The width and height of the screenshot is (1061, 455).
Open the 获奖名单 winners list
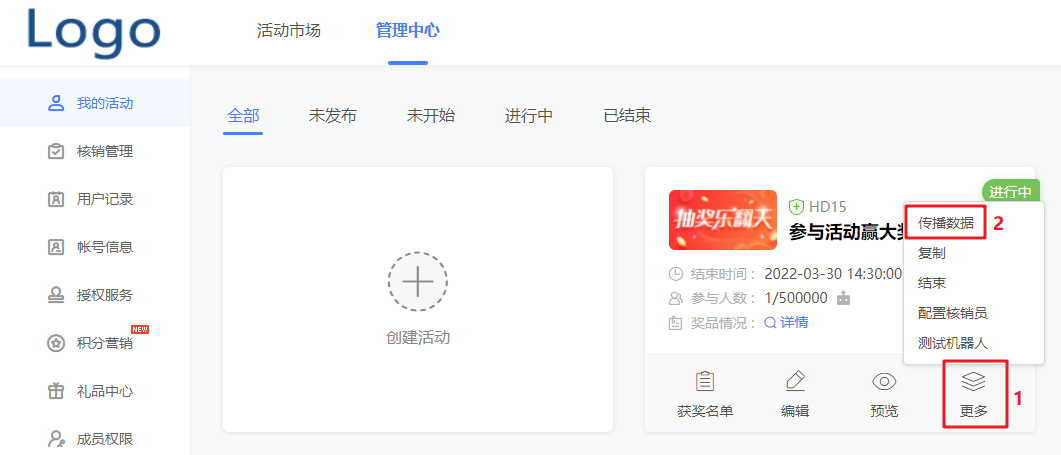tap(705, 411)
